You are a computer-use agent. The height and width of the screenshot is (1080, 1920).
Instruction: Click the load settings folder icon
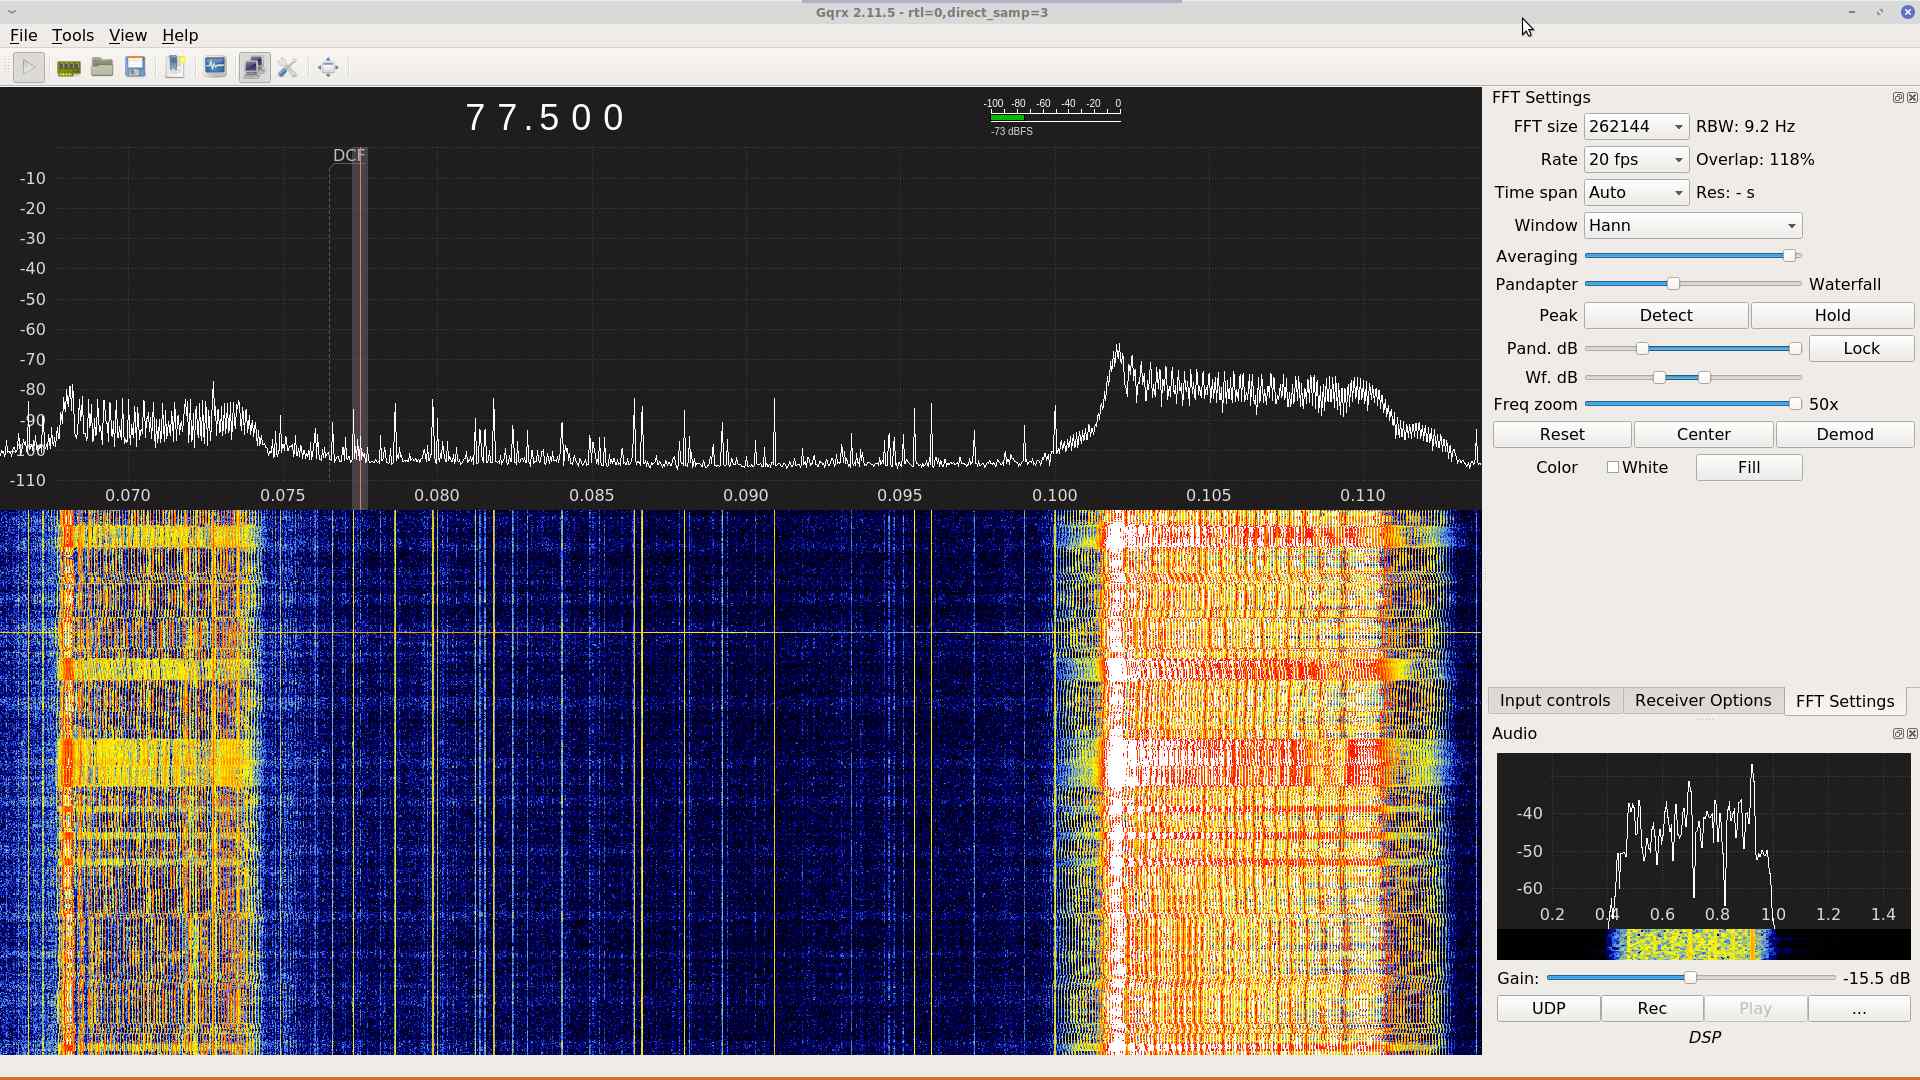[102, 67]
